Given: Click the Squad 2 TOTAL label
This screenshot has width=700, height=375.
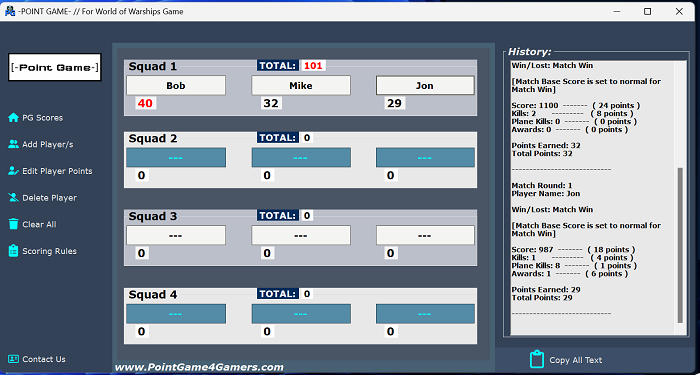Looking at the screenshot, I should coord(278,138).
